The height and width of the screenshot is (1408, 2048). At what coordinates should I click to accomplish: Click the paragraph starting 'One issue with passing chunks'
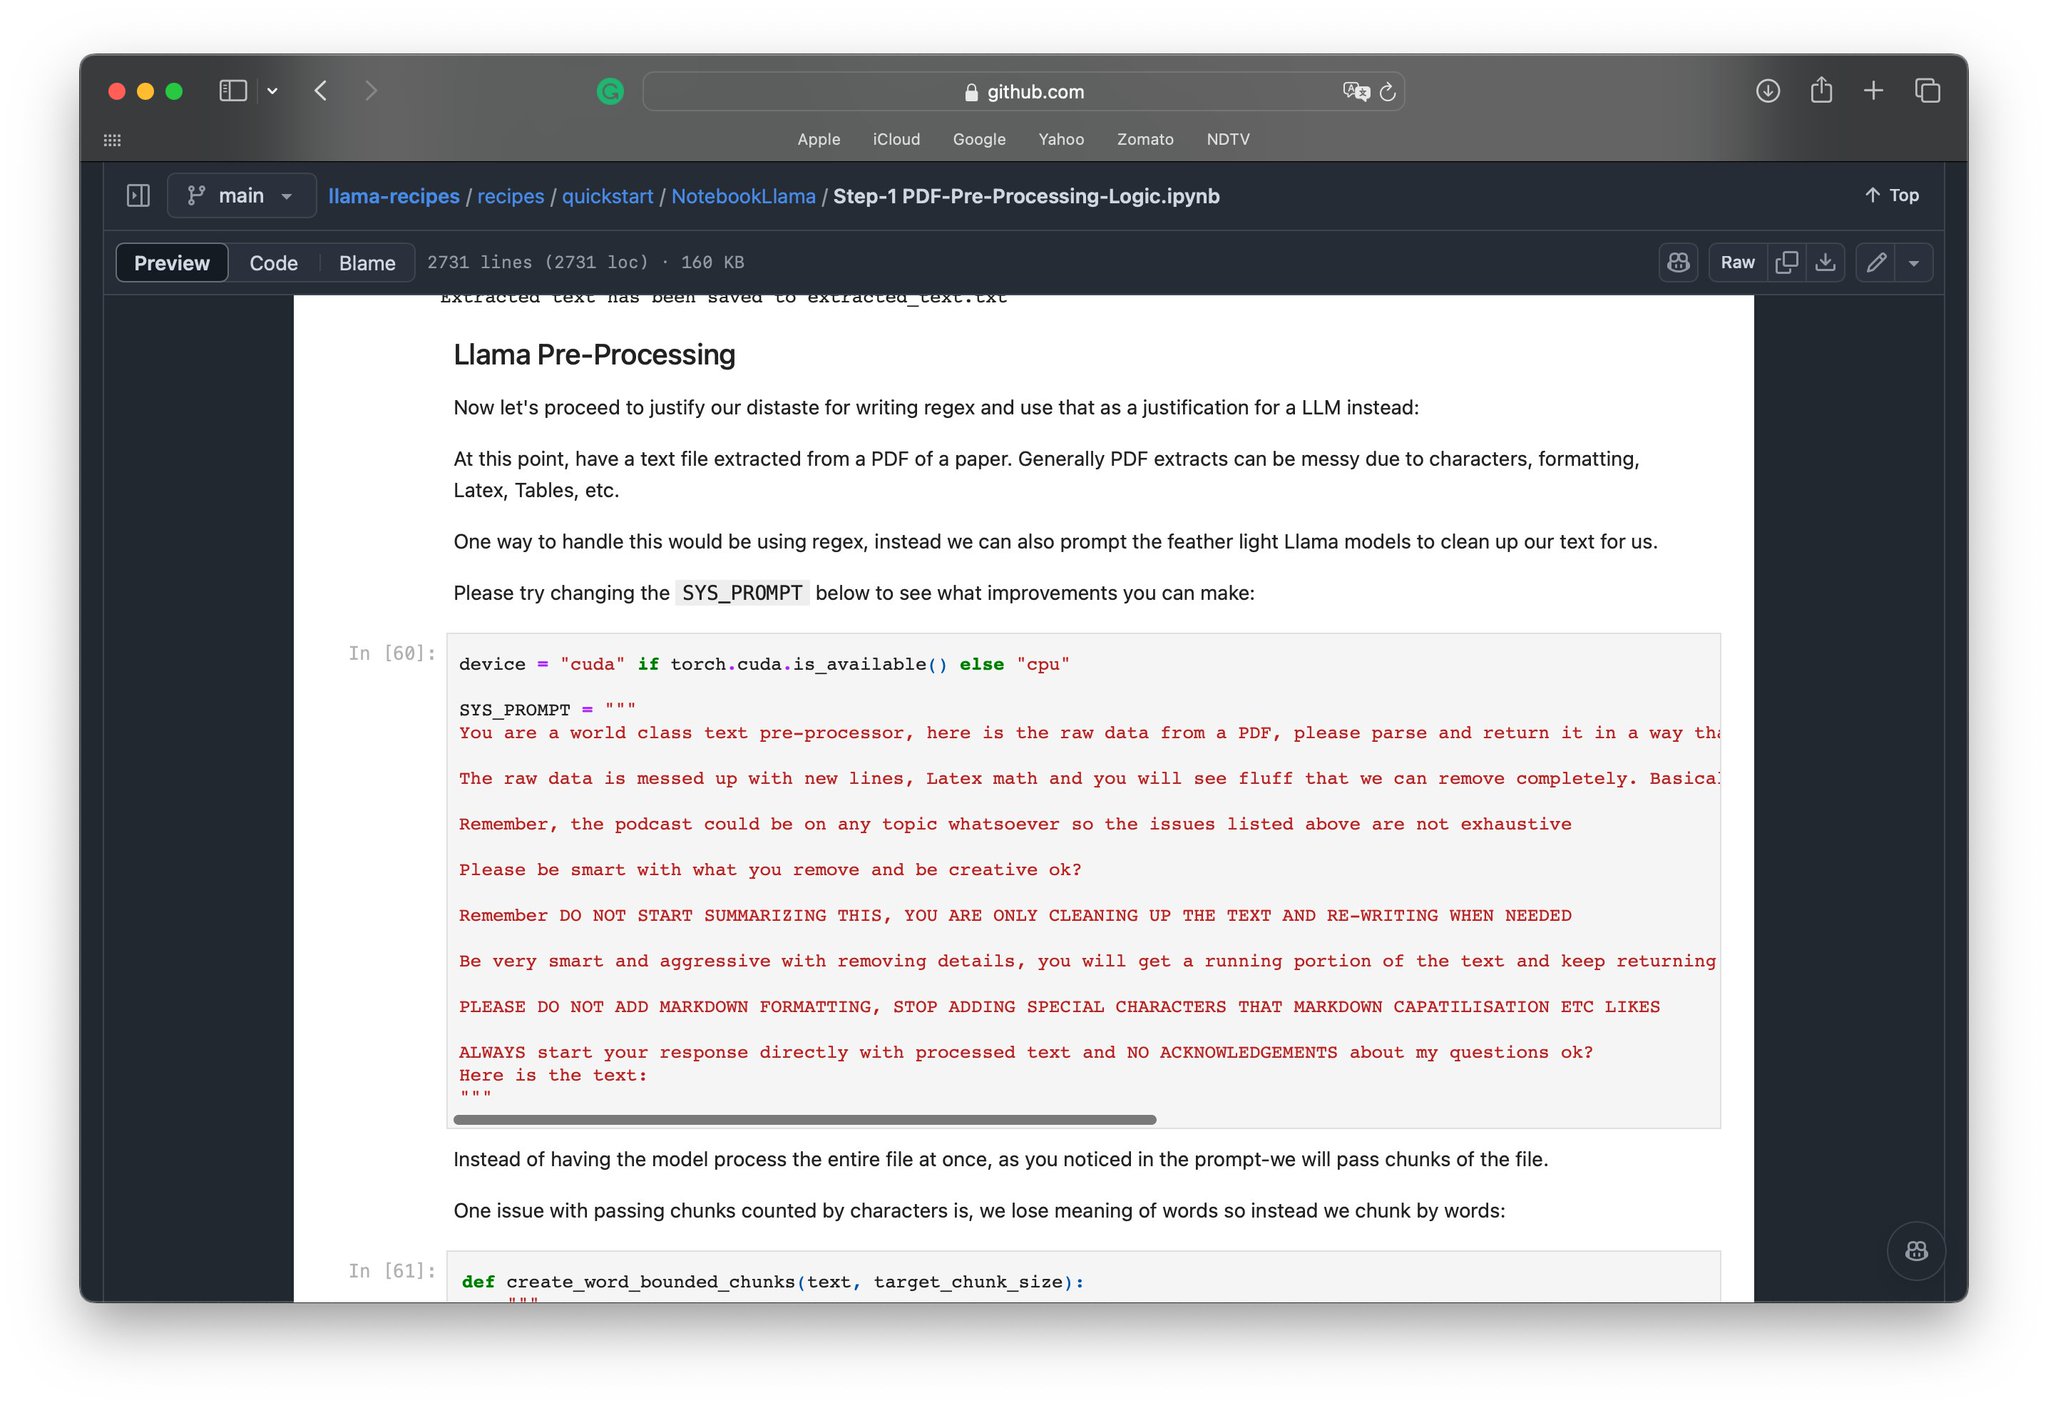click(x=979, y=1210)
